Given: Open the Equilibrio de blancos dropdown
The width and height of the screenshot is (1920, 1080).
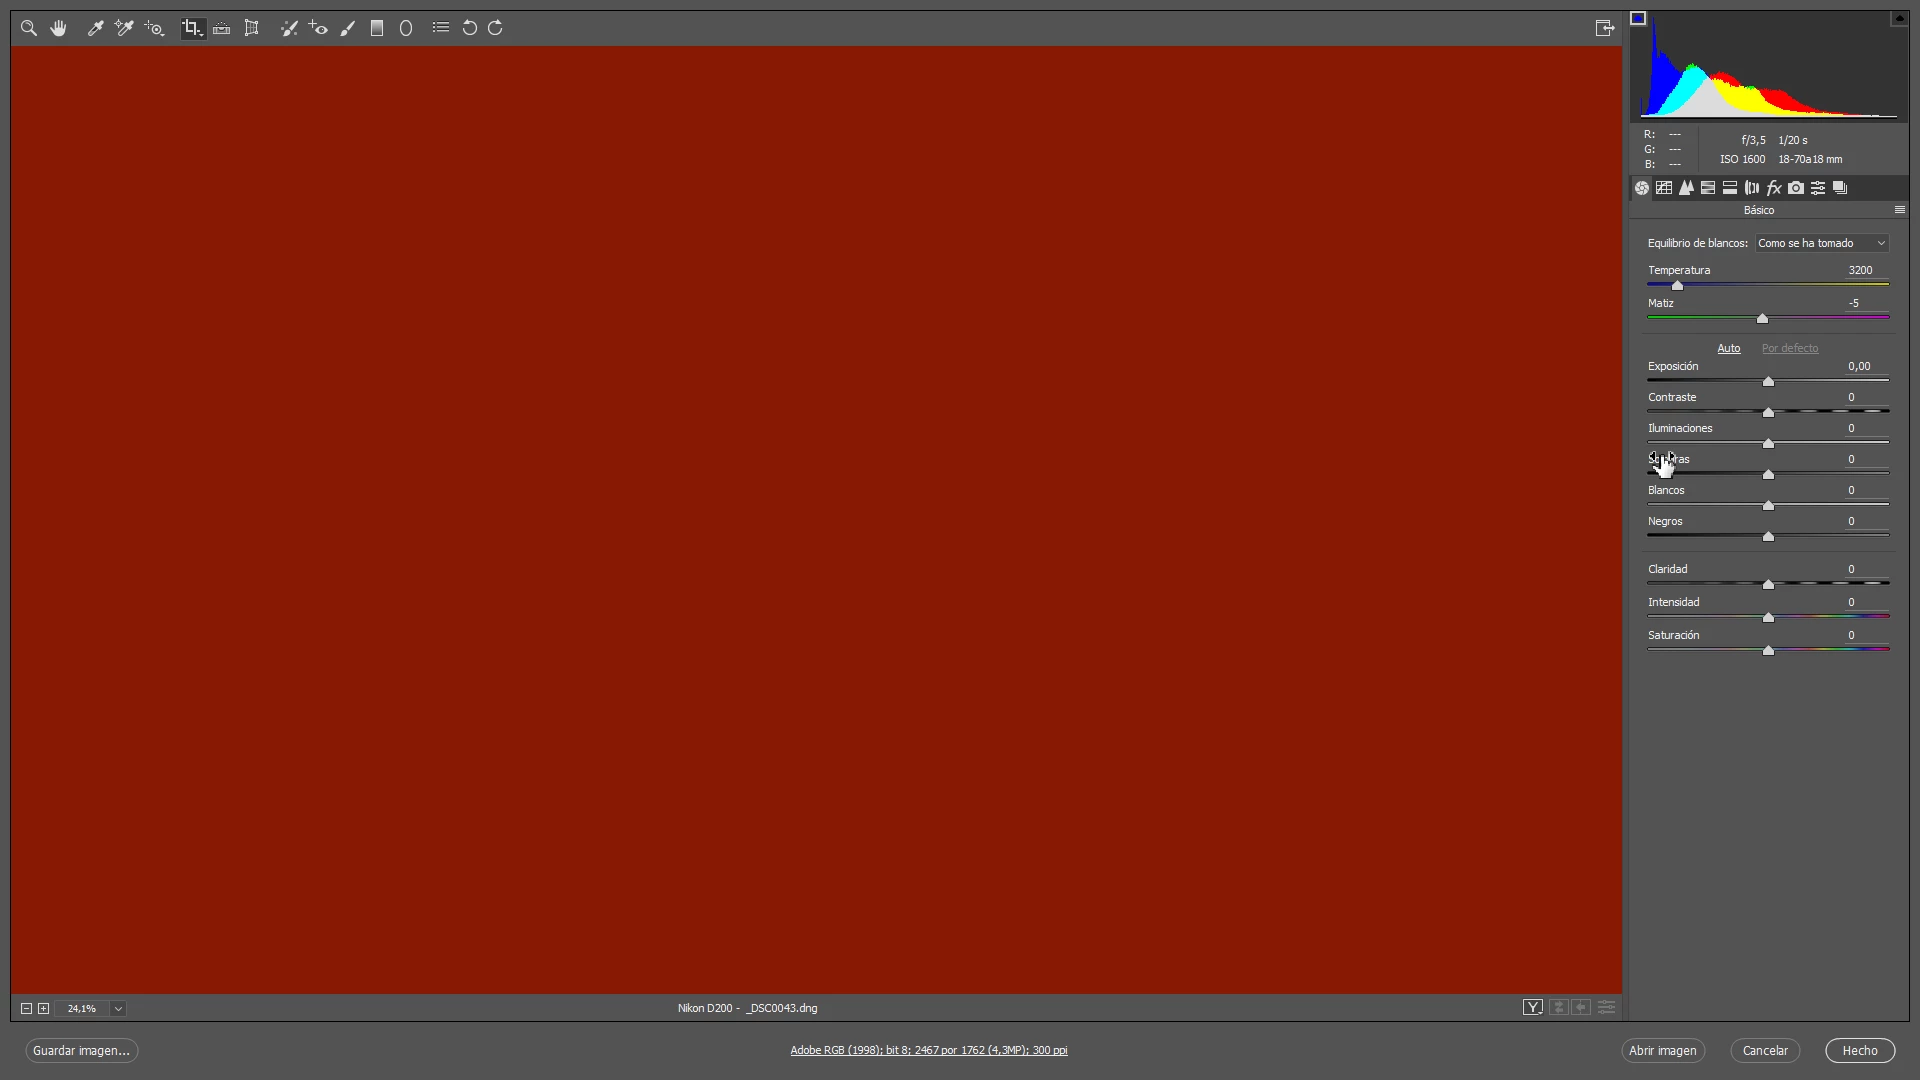Looking at the screenshot, I should (x=1822, y=243).
